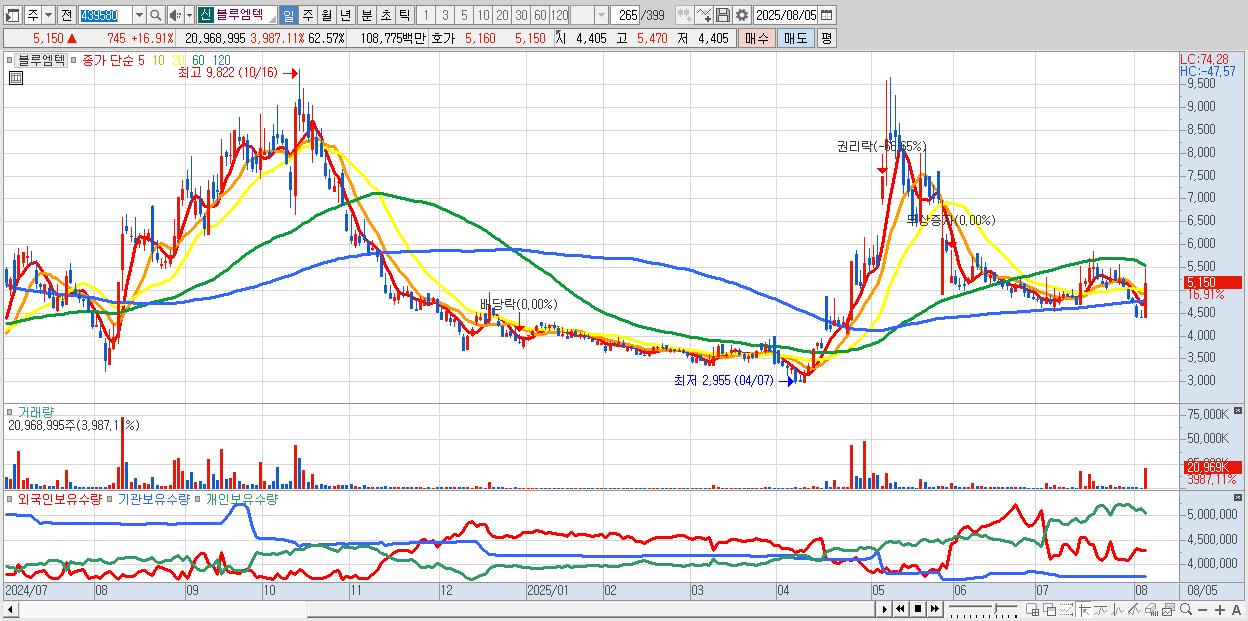This screenshot has height=621, width=1248.
Task: Click the candle count field 265
Action: 626,15
